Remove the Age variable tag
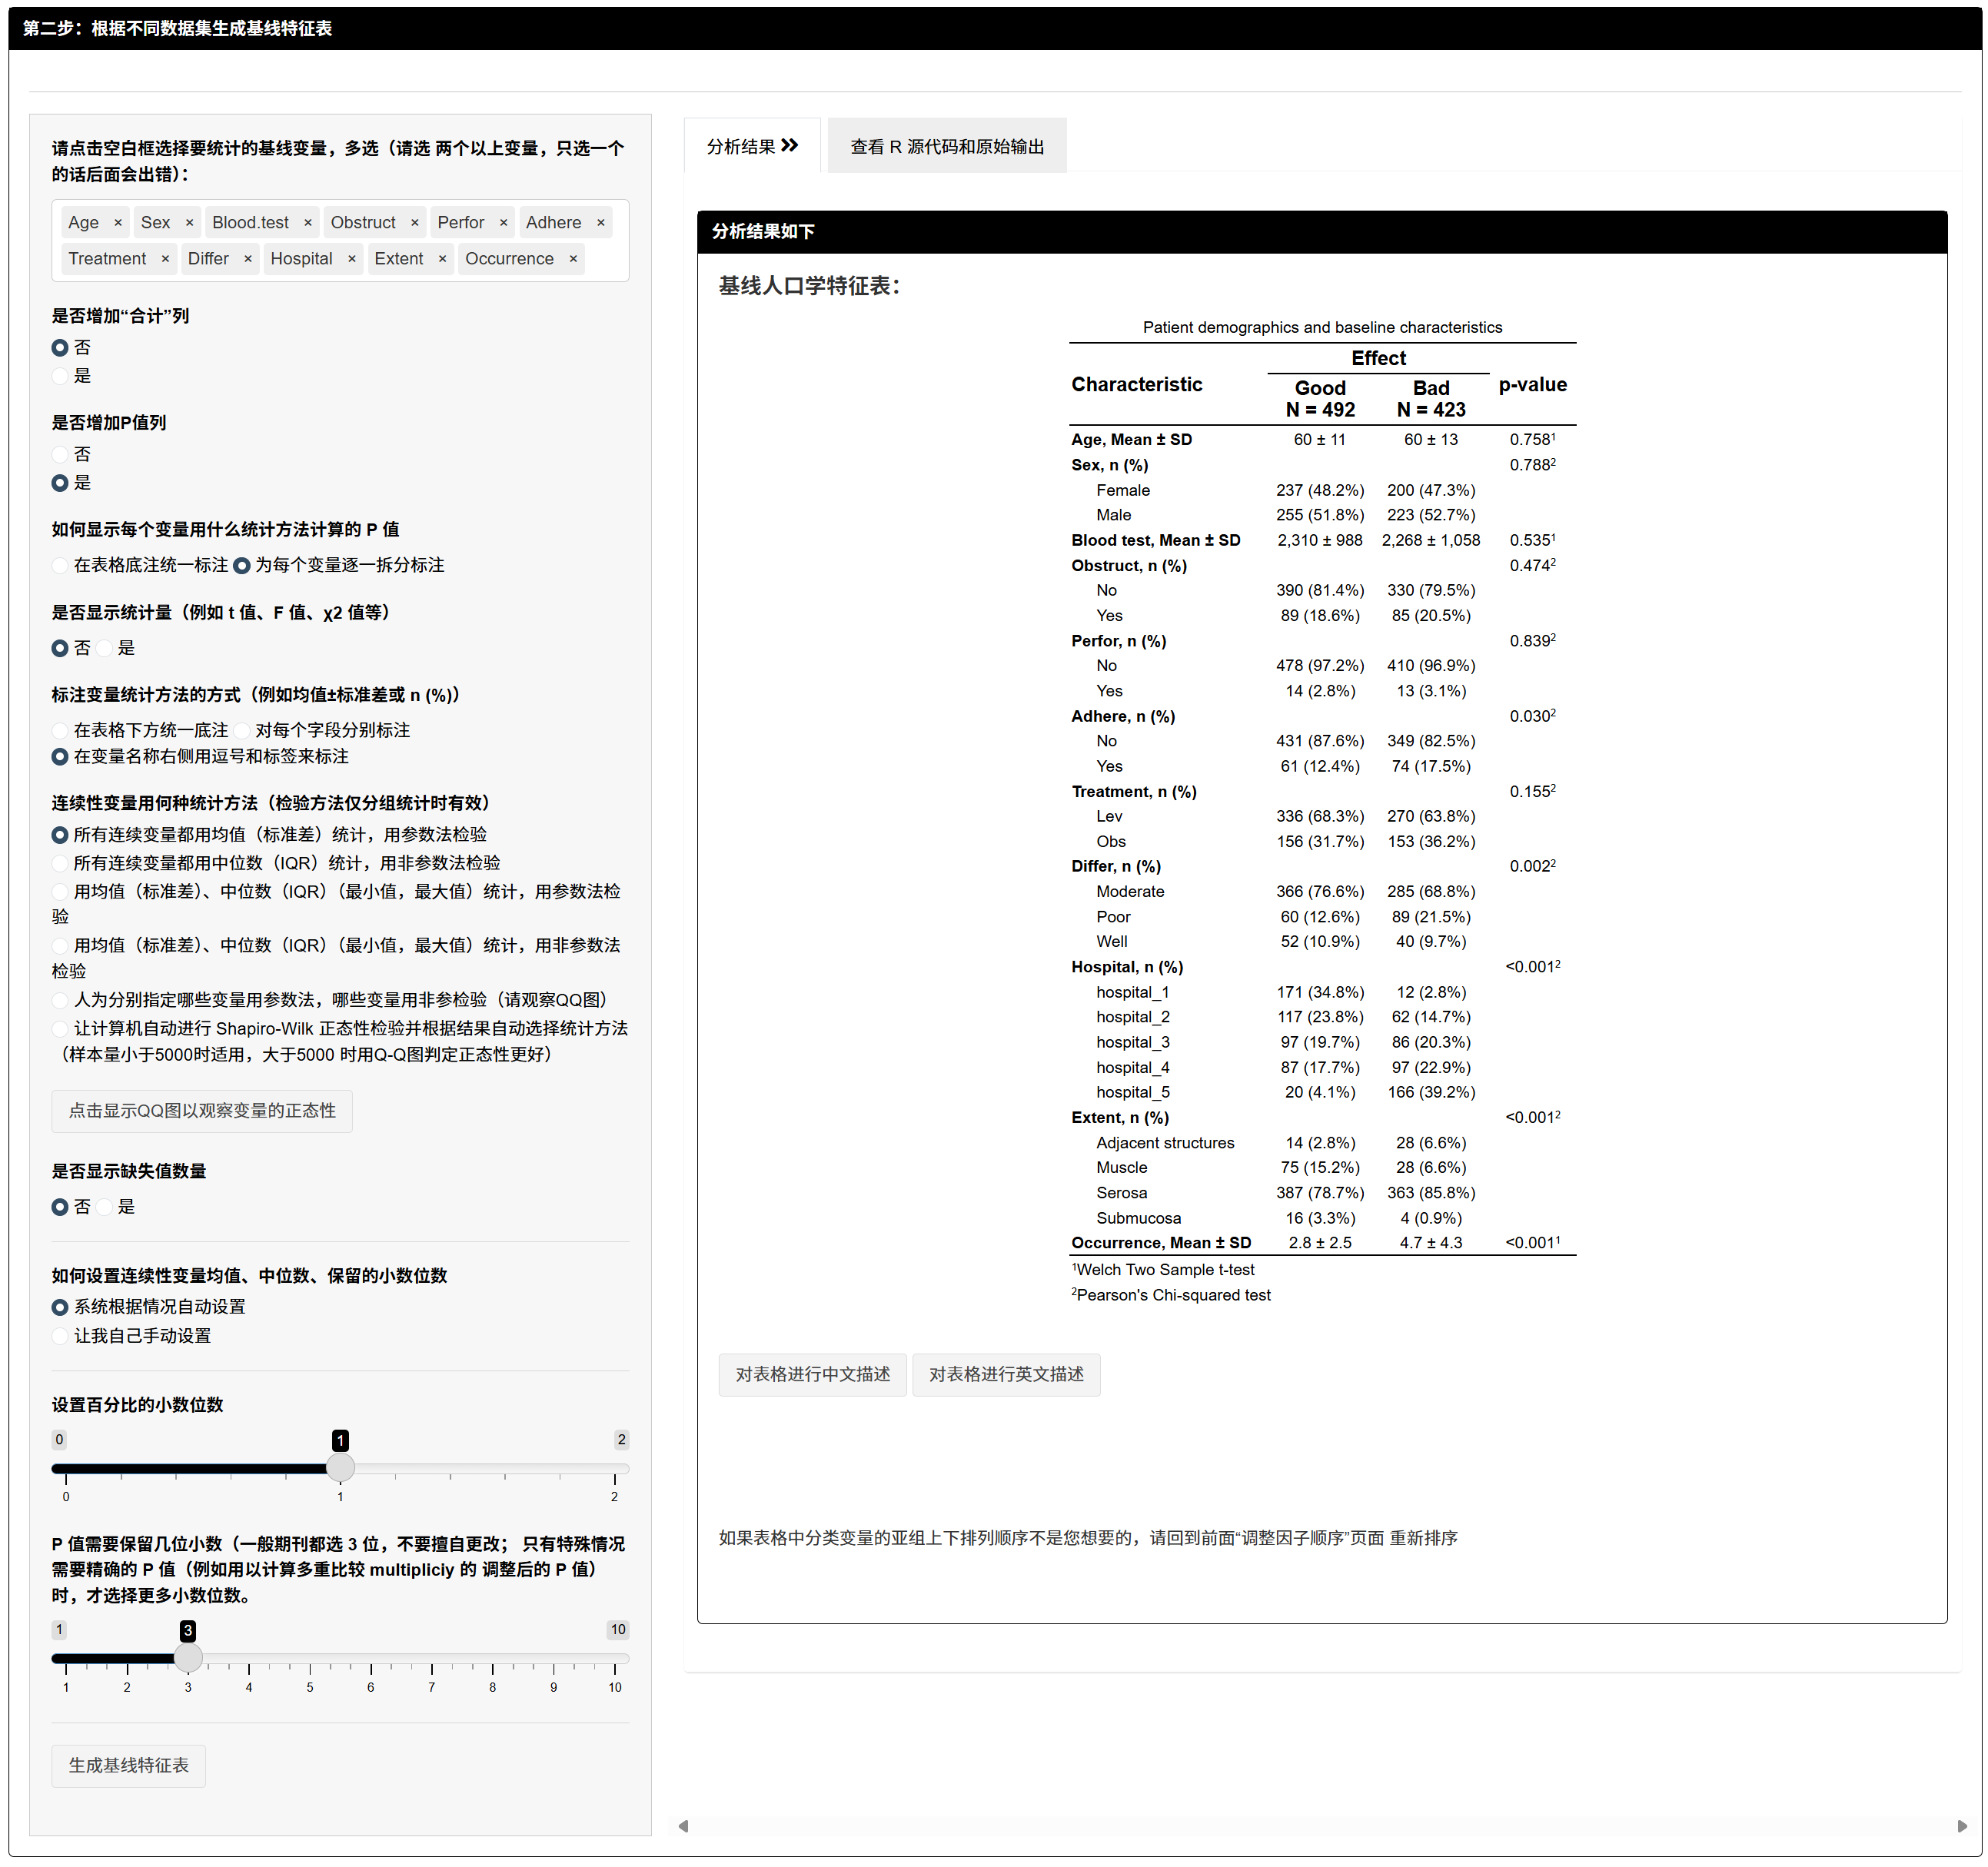Viewport: 1988px width, 1867px height. [118, 223]
